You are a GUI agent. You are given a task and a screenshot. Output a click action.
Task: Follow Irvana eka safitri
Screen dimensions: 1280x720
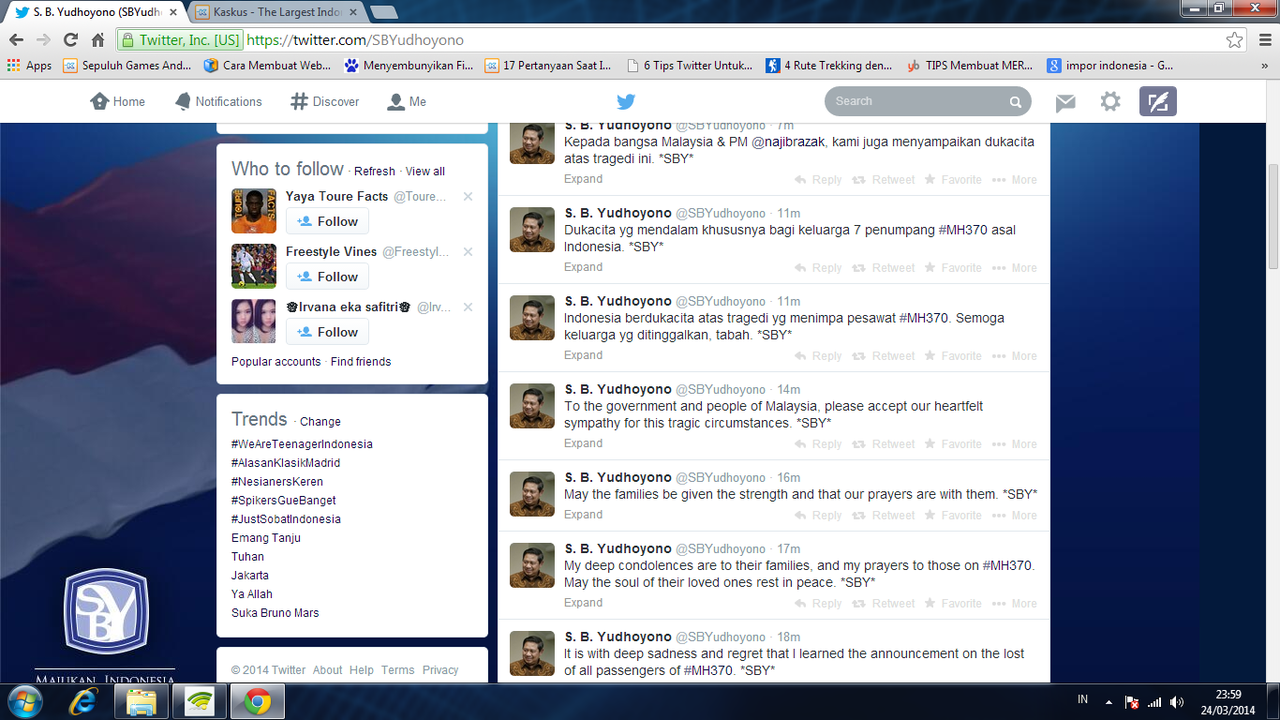tap(327, 331)
